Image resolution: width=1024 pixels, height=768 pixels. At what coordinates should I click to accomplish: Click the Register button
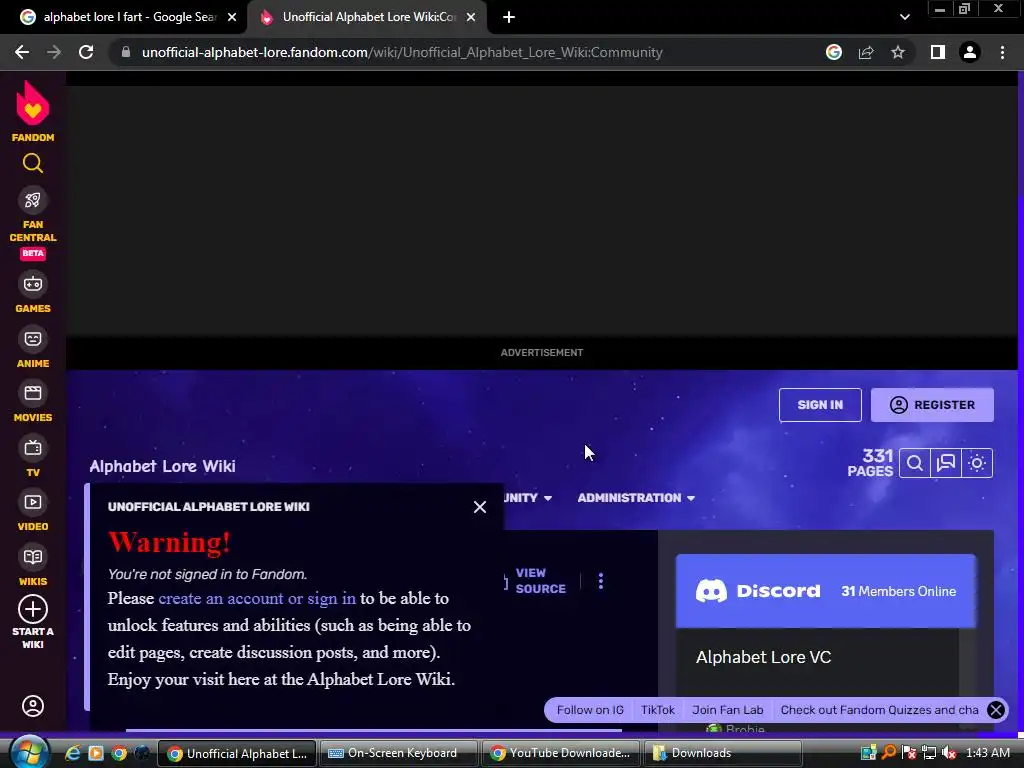tap(932, 405)
